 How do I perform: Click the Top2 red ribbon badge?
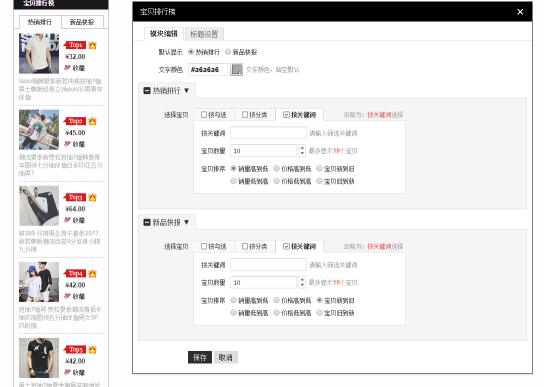pos(75,121)
